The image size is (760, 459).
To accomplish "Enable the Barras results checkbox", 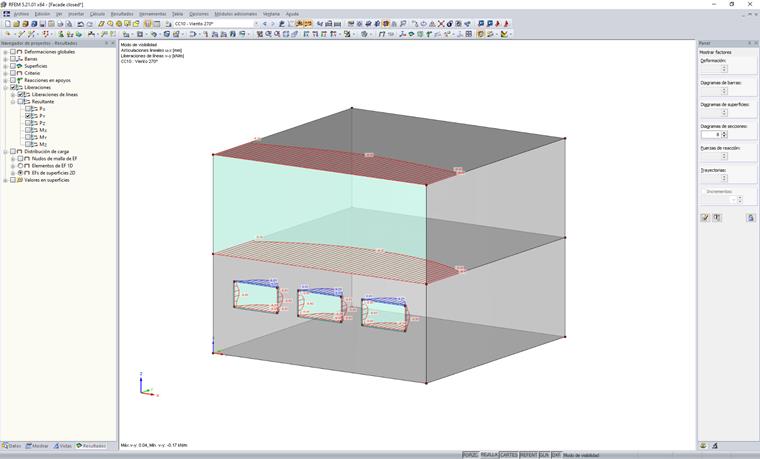I will [x=13, y=59].
